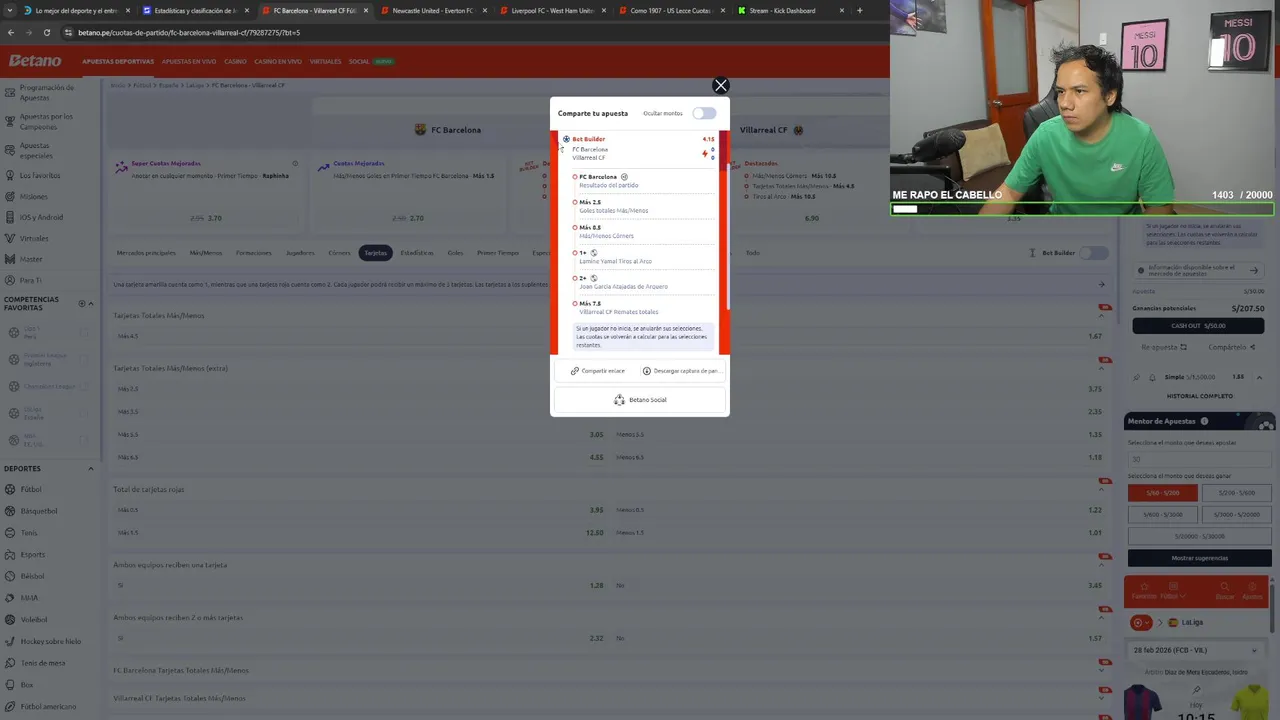Switch to Newcastle United - Everton browser tab
This screenshot has width=1280, height=720.
(x=432, y=11)
